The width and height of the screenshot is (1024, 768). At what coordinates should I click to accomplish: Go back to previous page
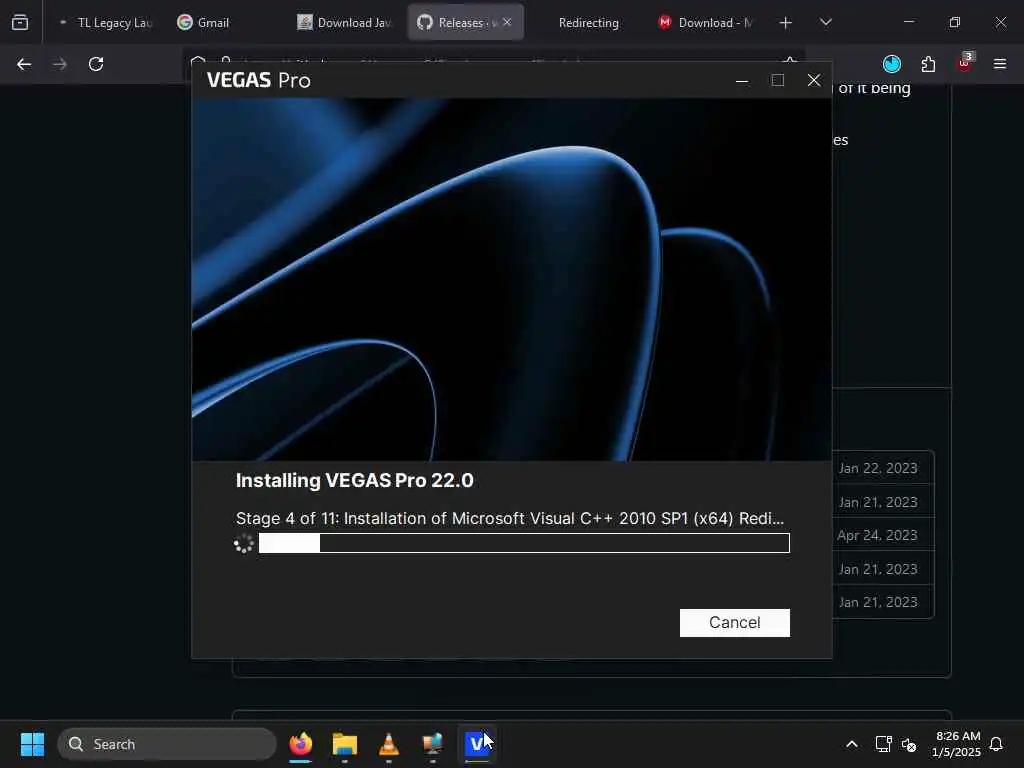click(x=24, y=64)
